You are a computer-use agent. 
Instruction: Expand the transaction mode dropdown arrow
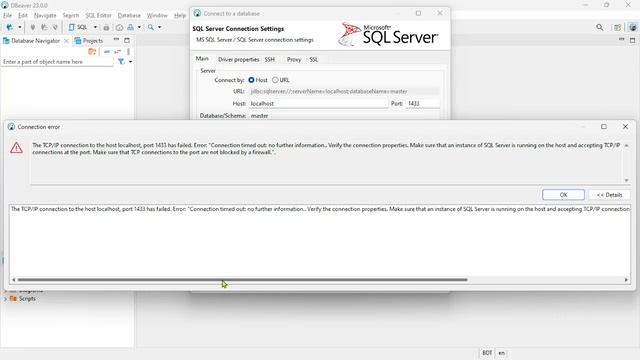139,27
